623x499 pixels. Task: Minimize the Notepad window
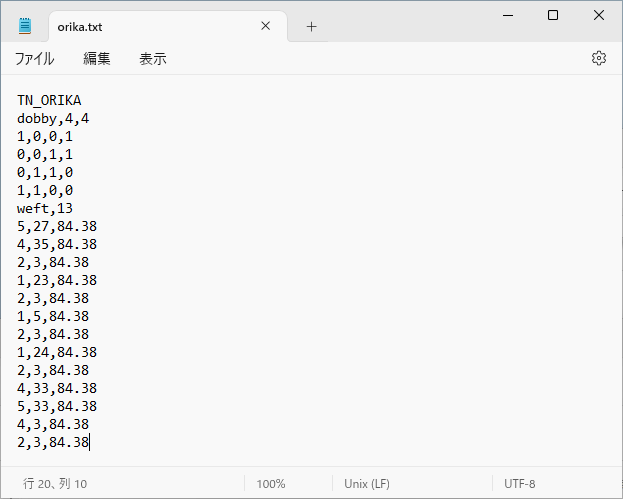pyautogui.click(x=508, y=15)
